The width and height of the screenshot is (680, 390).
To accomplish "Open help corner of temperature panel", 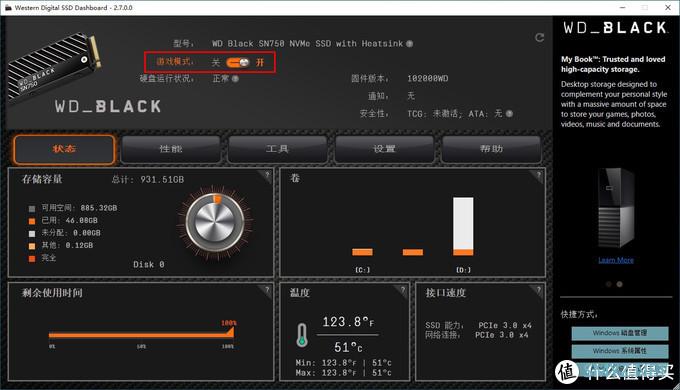I will tap(403, 289).
